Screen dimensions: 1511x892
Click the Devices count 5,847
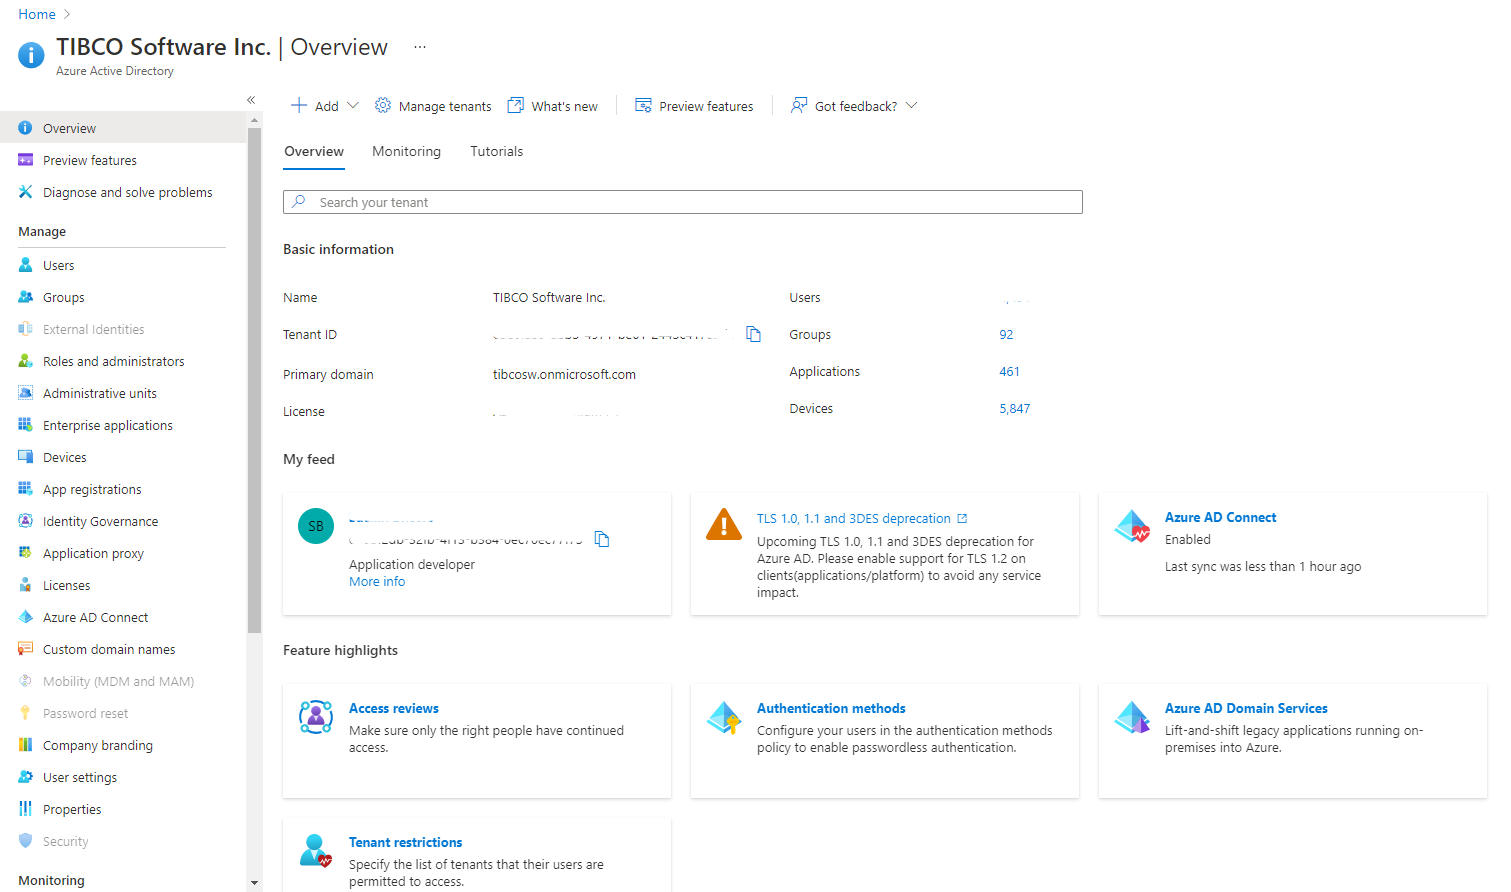click(1014, 409)
